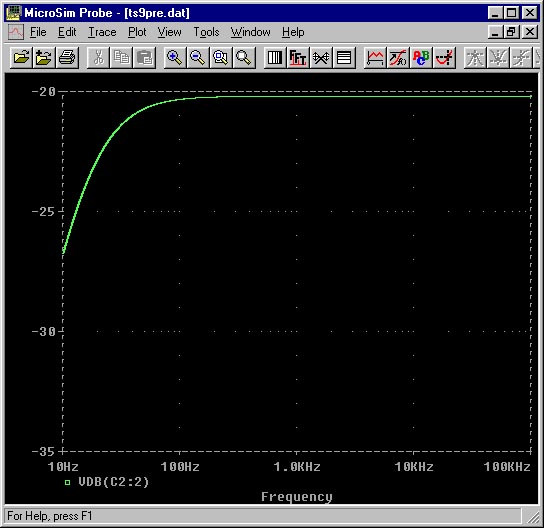Open the Trace menu

[x=102, y=32]
